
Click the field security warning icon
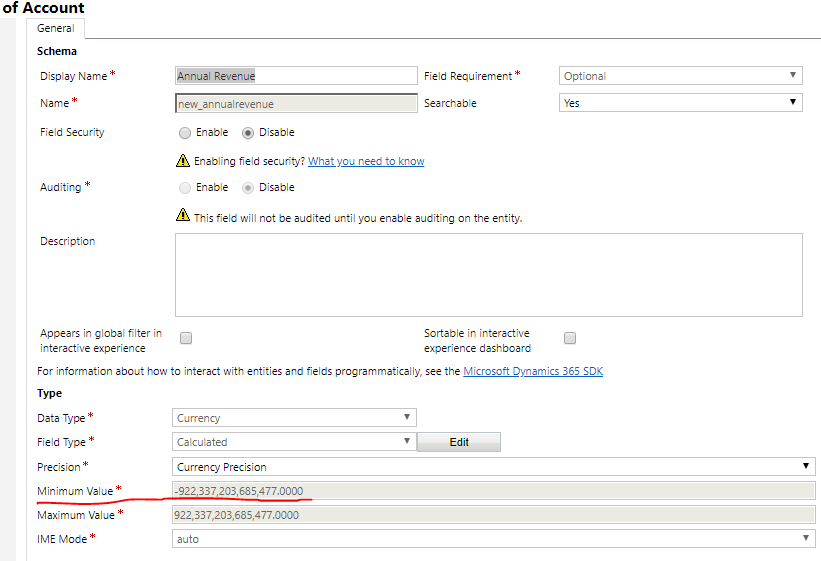coord(183,161)
